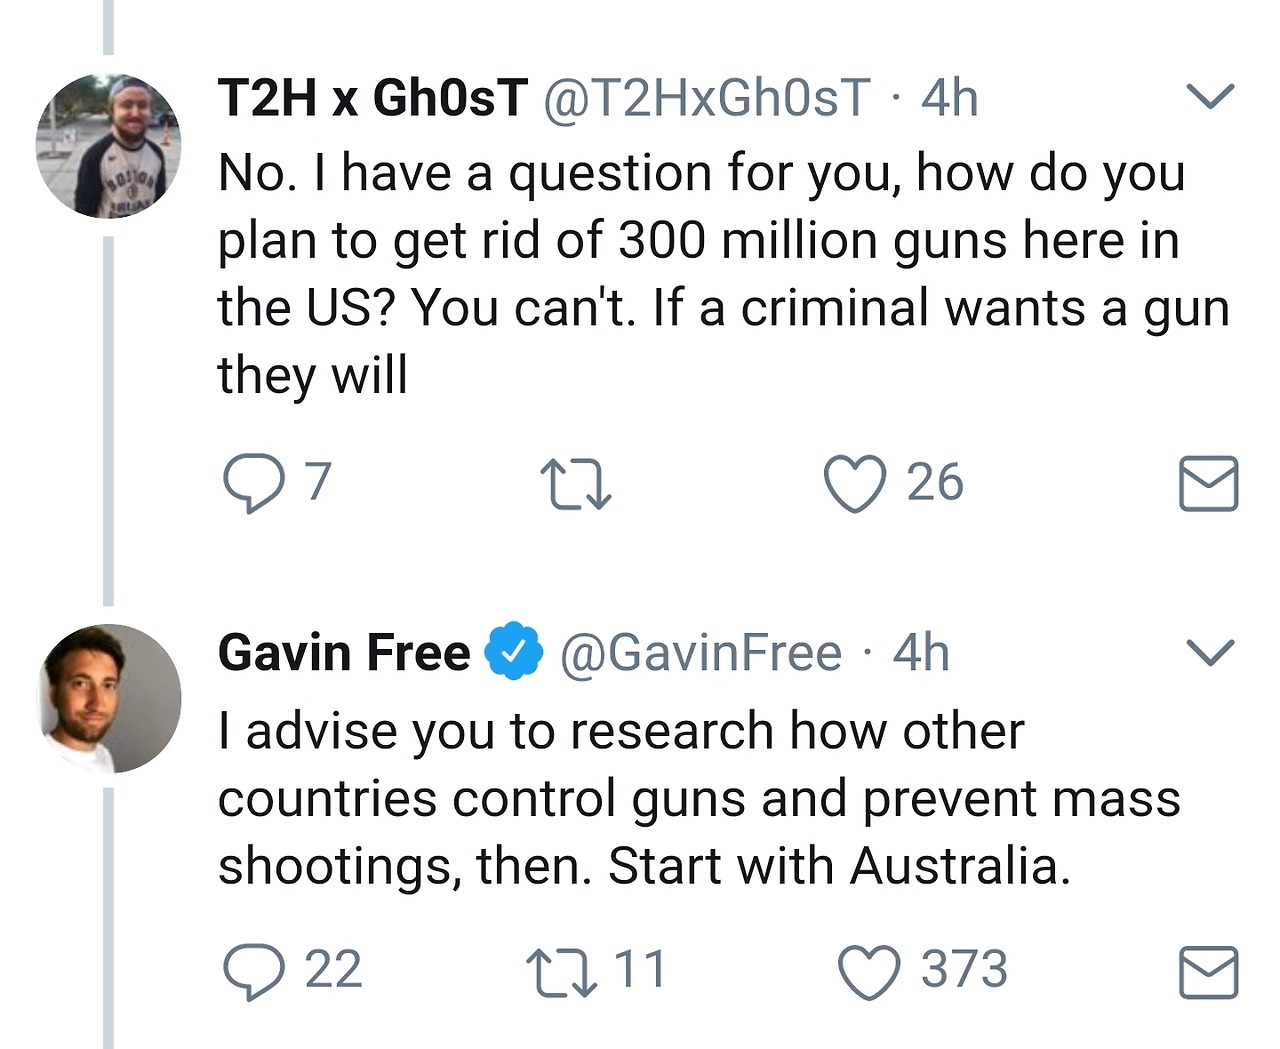Share T2H x Gh0sT tweet via message

coord(1208,484)
